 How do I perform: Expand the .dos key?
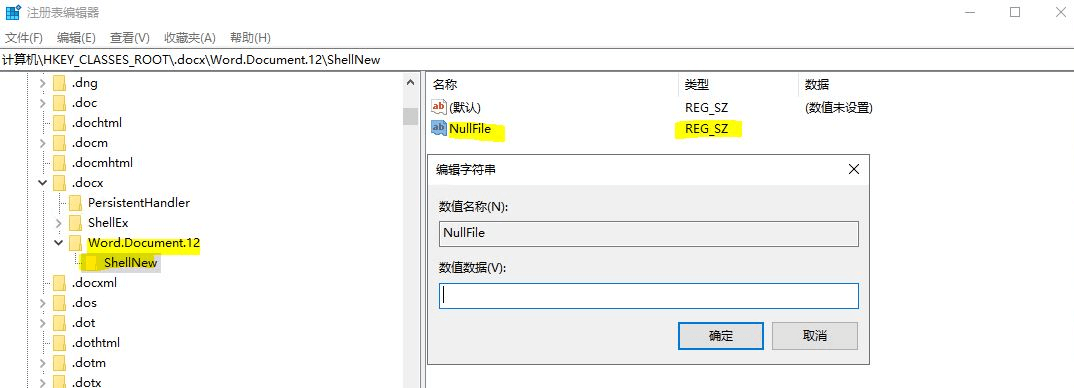pyautogui.click(x=42, y=303)
